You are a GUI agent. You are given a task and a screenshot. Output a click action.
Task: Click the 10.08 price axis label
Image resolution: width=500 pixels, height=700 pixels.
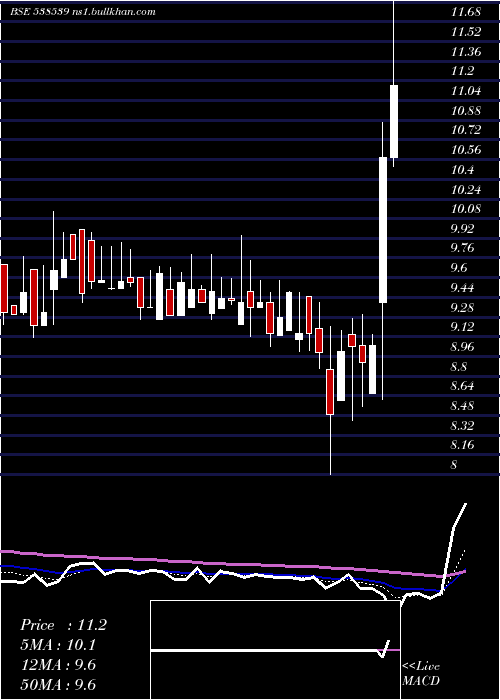(466, 208)
